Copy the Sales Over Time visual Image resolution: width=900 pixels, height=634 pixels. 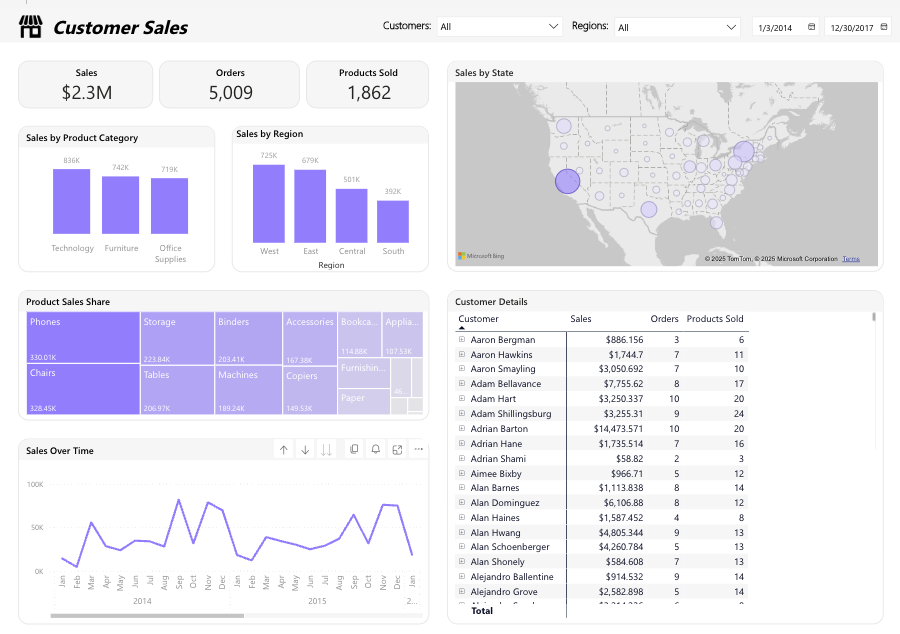click(x=354, y=450)
